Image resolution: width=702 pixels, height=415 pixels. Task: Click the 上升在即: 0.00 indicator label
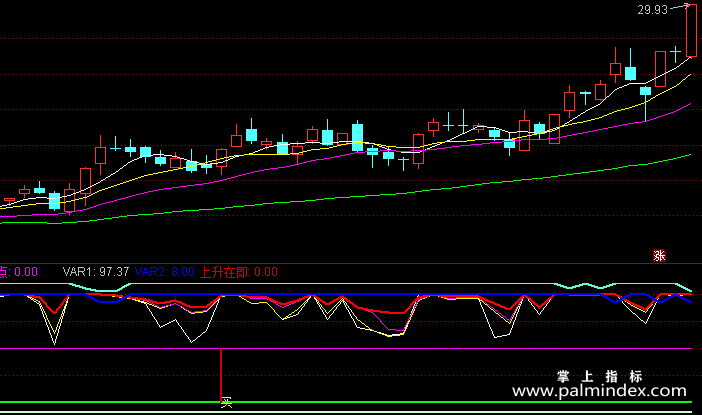tap(239, 272)
